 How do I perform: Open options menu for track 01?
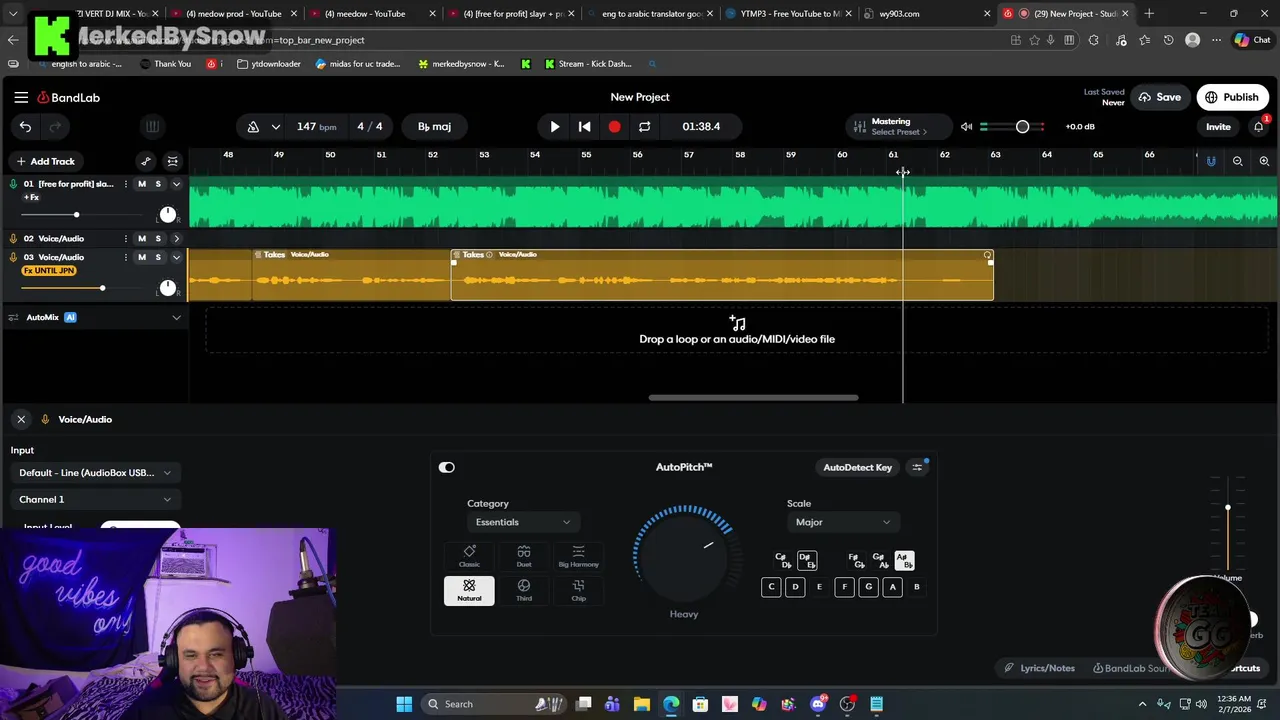tap(125, 184)
